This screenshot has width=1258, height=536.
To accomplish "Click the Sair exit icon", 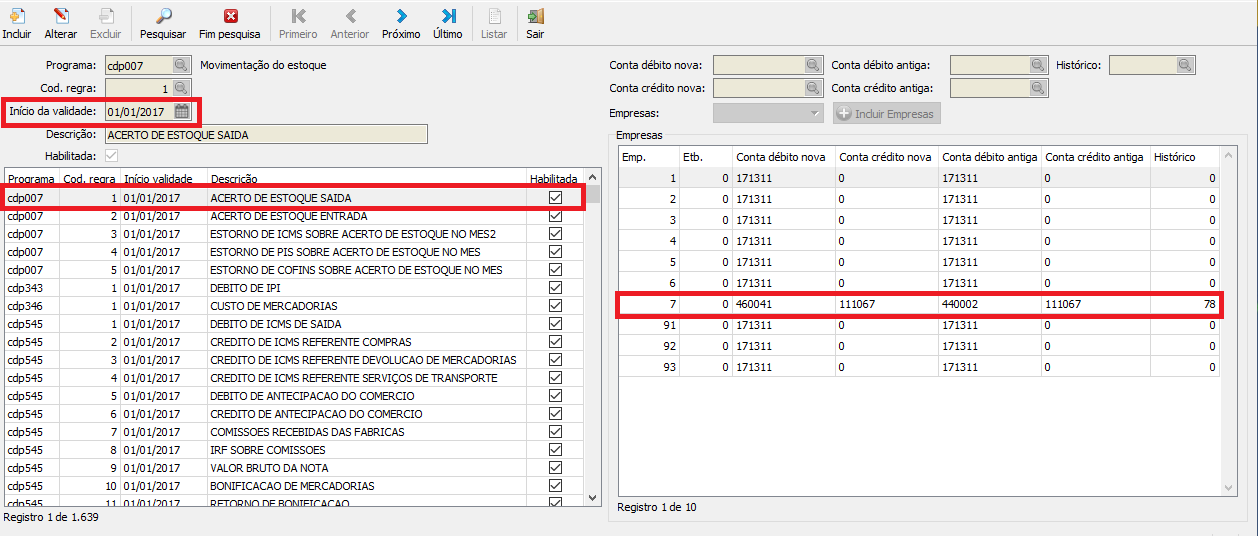I will (535, 17).
